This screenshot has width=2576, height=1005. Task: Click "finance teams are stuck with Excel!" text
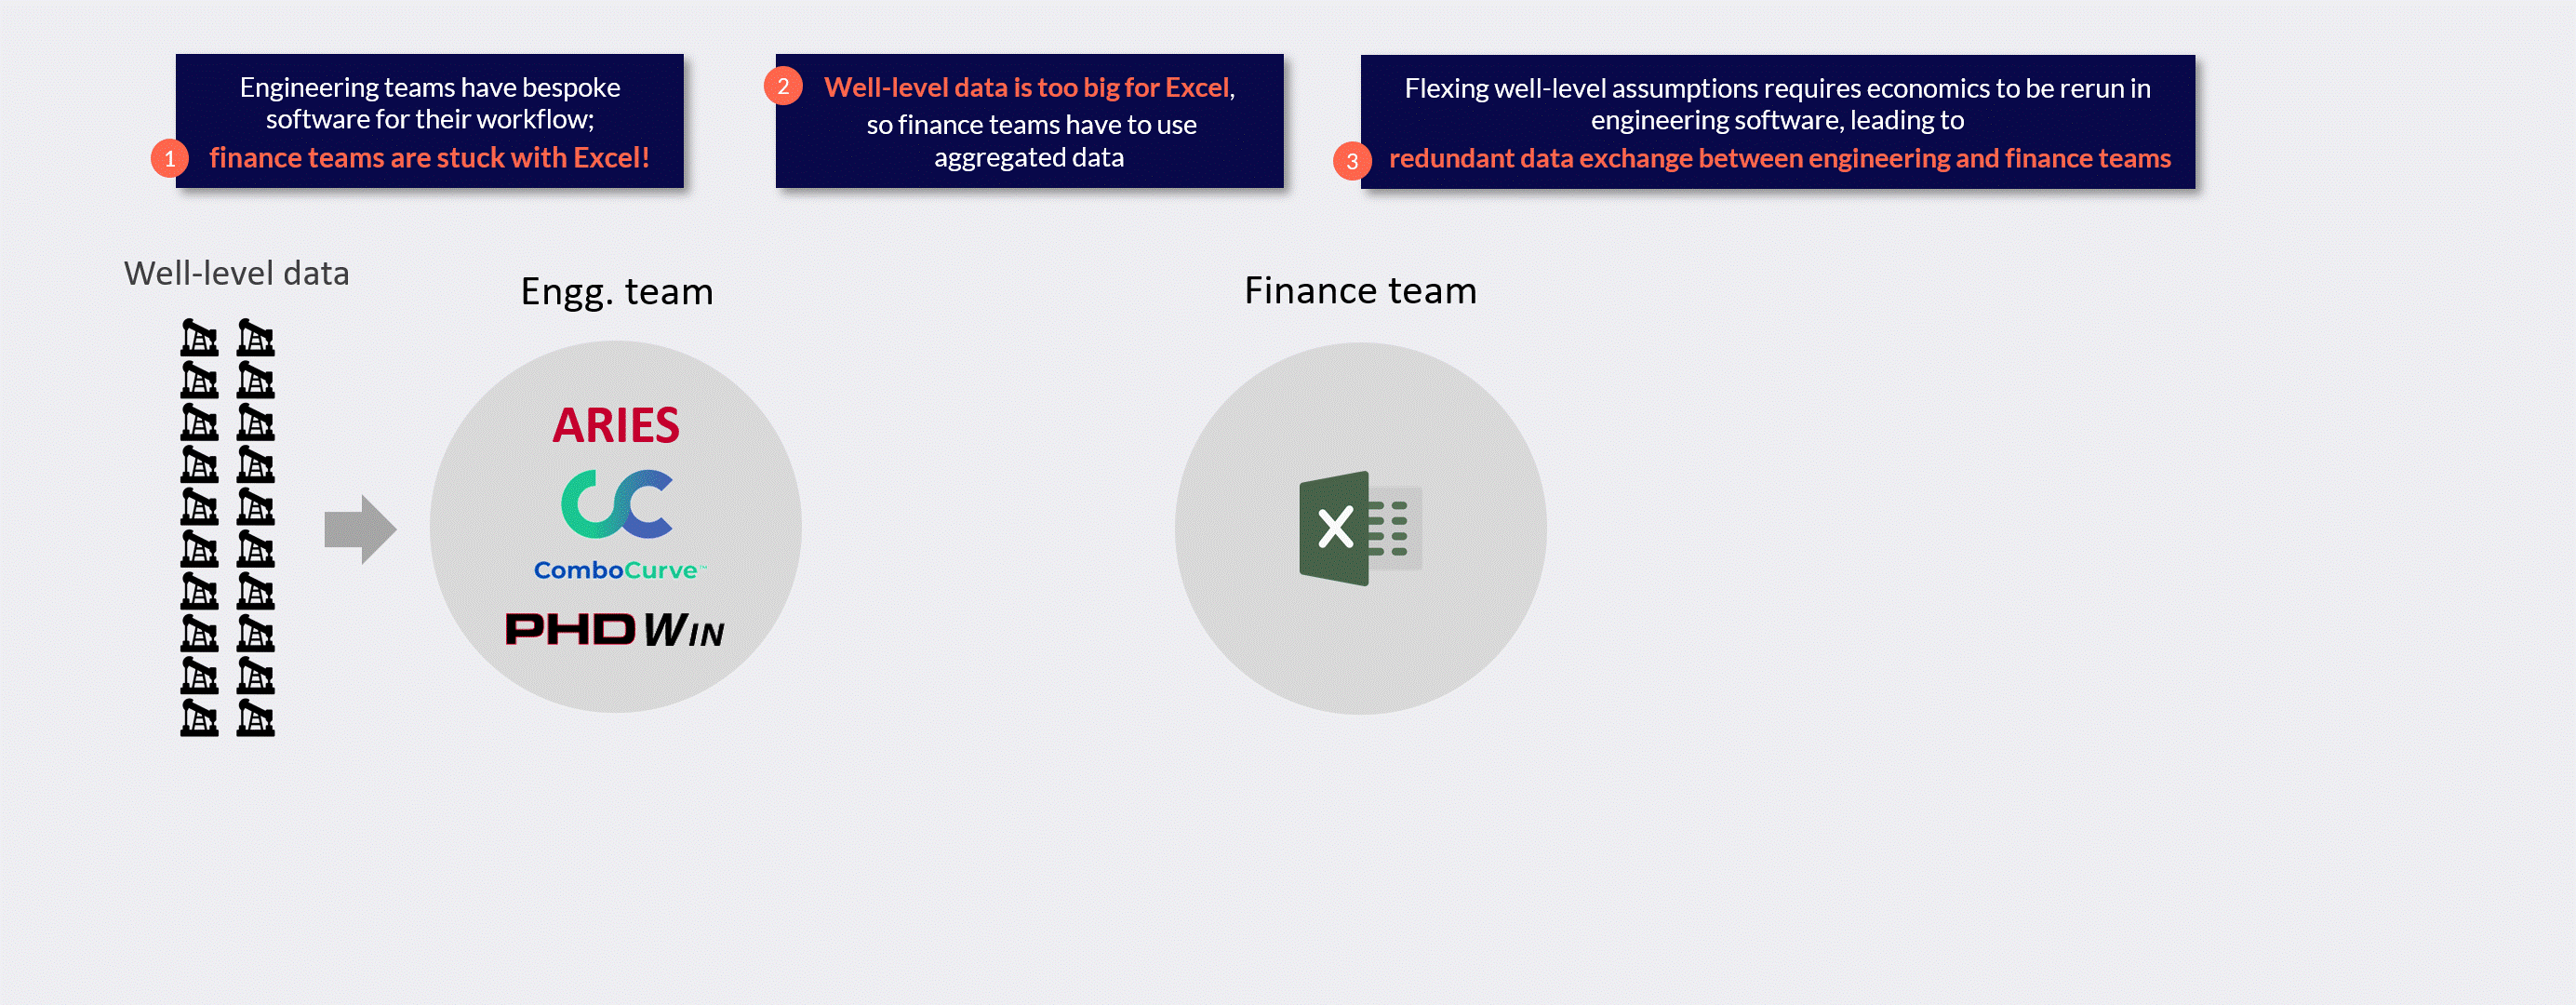tap(429, 158)
